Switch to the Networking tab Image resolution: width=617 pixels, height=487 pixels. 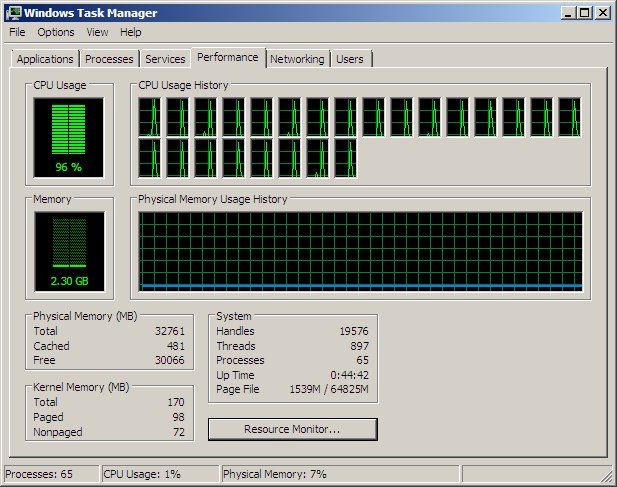pos(297,59)
